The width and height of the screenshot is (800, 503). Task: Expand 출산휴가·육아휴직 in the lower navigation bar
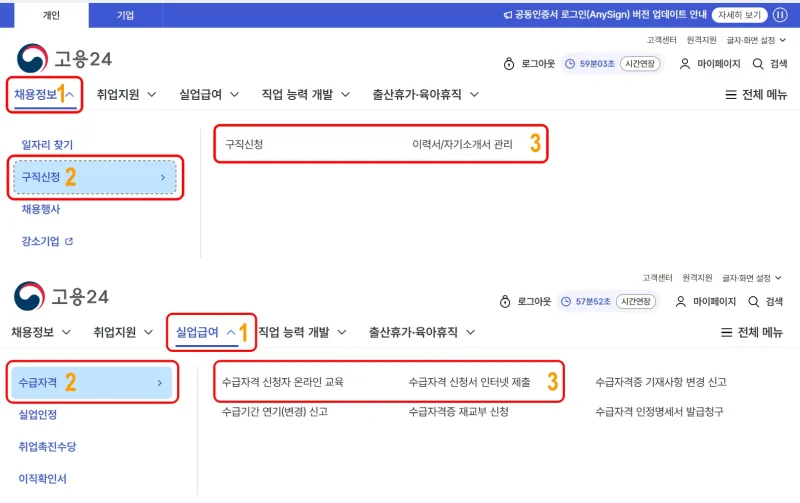(422, 332)
